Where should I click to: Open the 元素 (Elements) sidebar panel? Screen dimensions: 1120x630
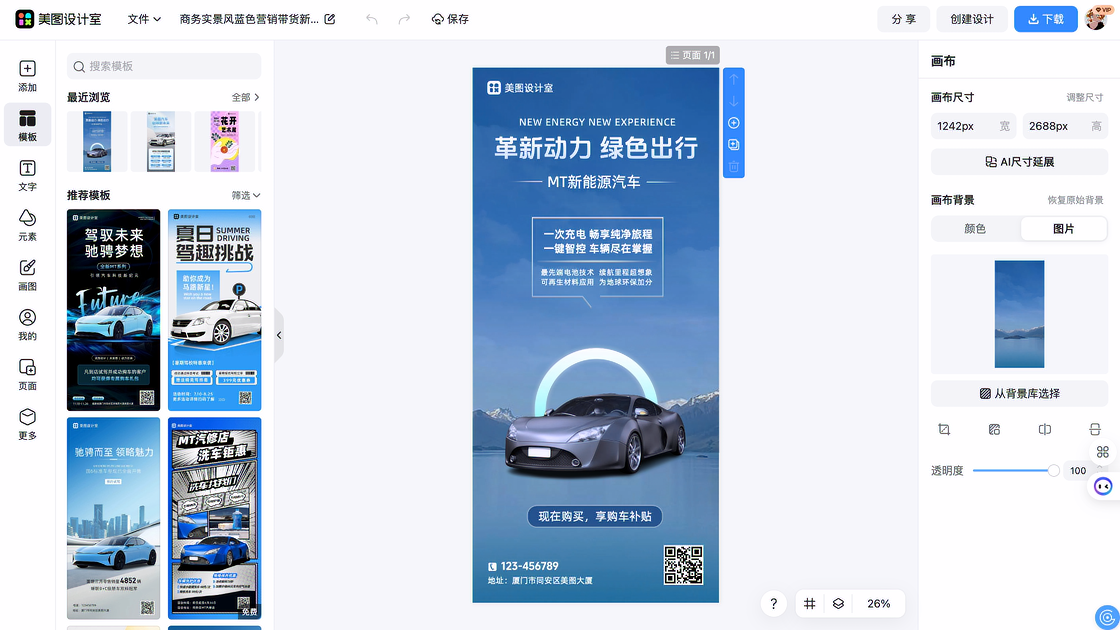point(27,224)
